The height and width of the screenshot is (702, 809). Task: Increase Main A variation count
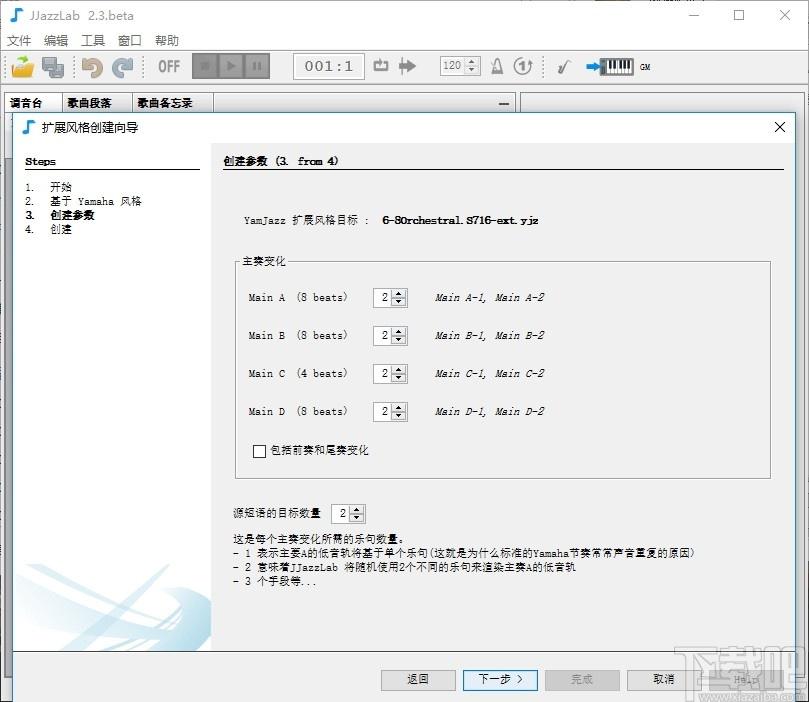click(399, 293)
